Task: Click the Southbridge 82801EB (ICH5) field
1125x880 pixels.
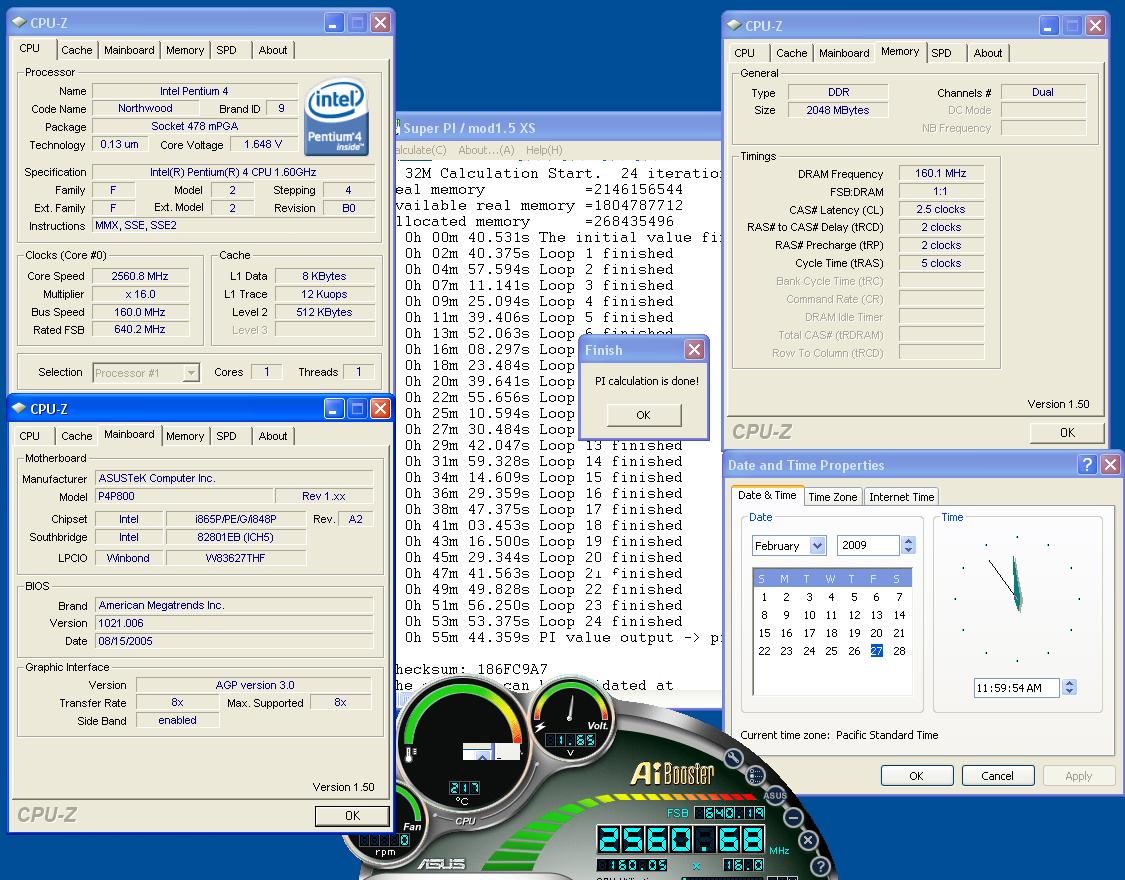Action: pyautogui.click(x=235, y=537)
